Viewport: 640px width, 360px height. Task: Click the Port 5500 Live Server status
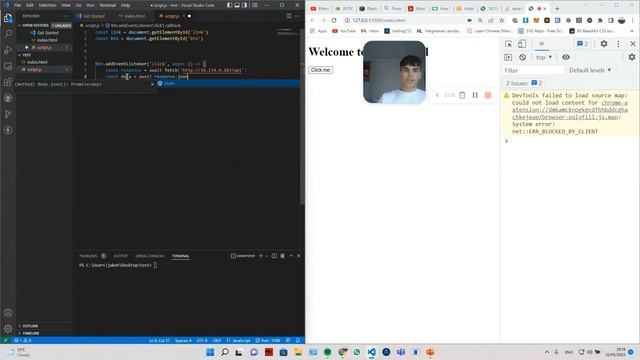(x=268, y=340)
